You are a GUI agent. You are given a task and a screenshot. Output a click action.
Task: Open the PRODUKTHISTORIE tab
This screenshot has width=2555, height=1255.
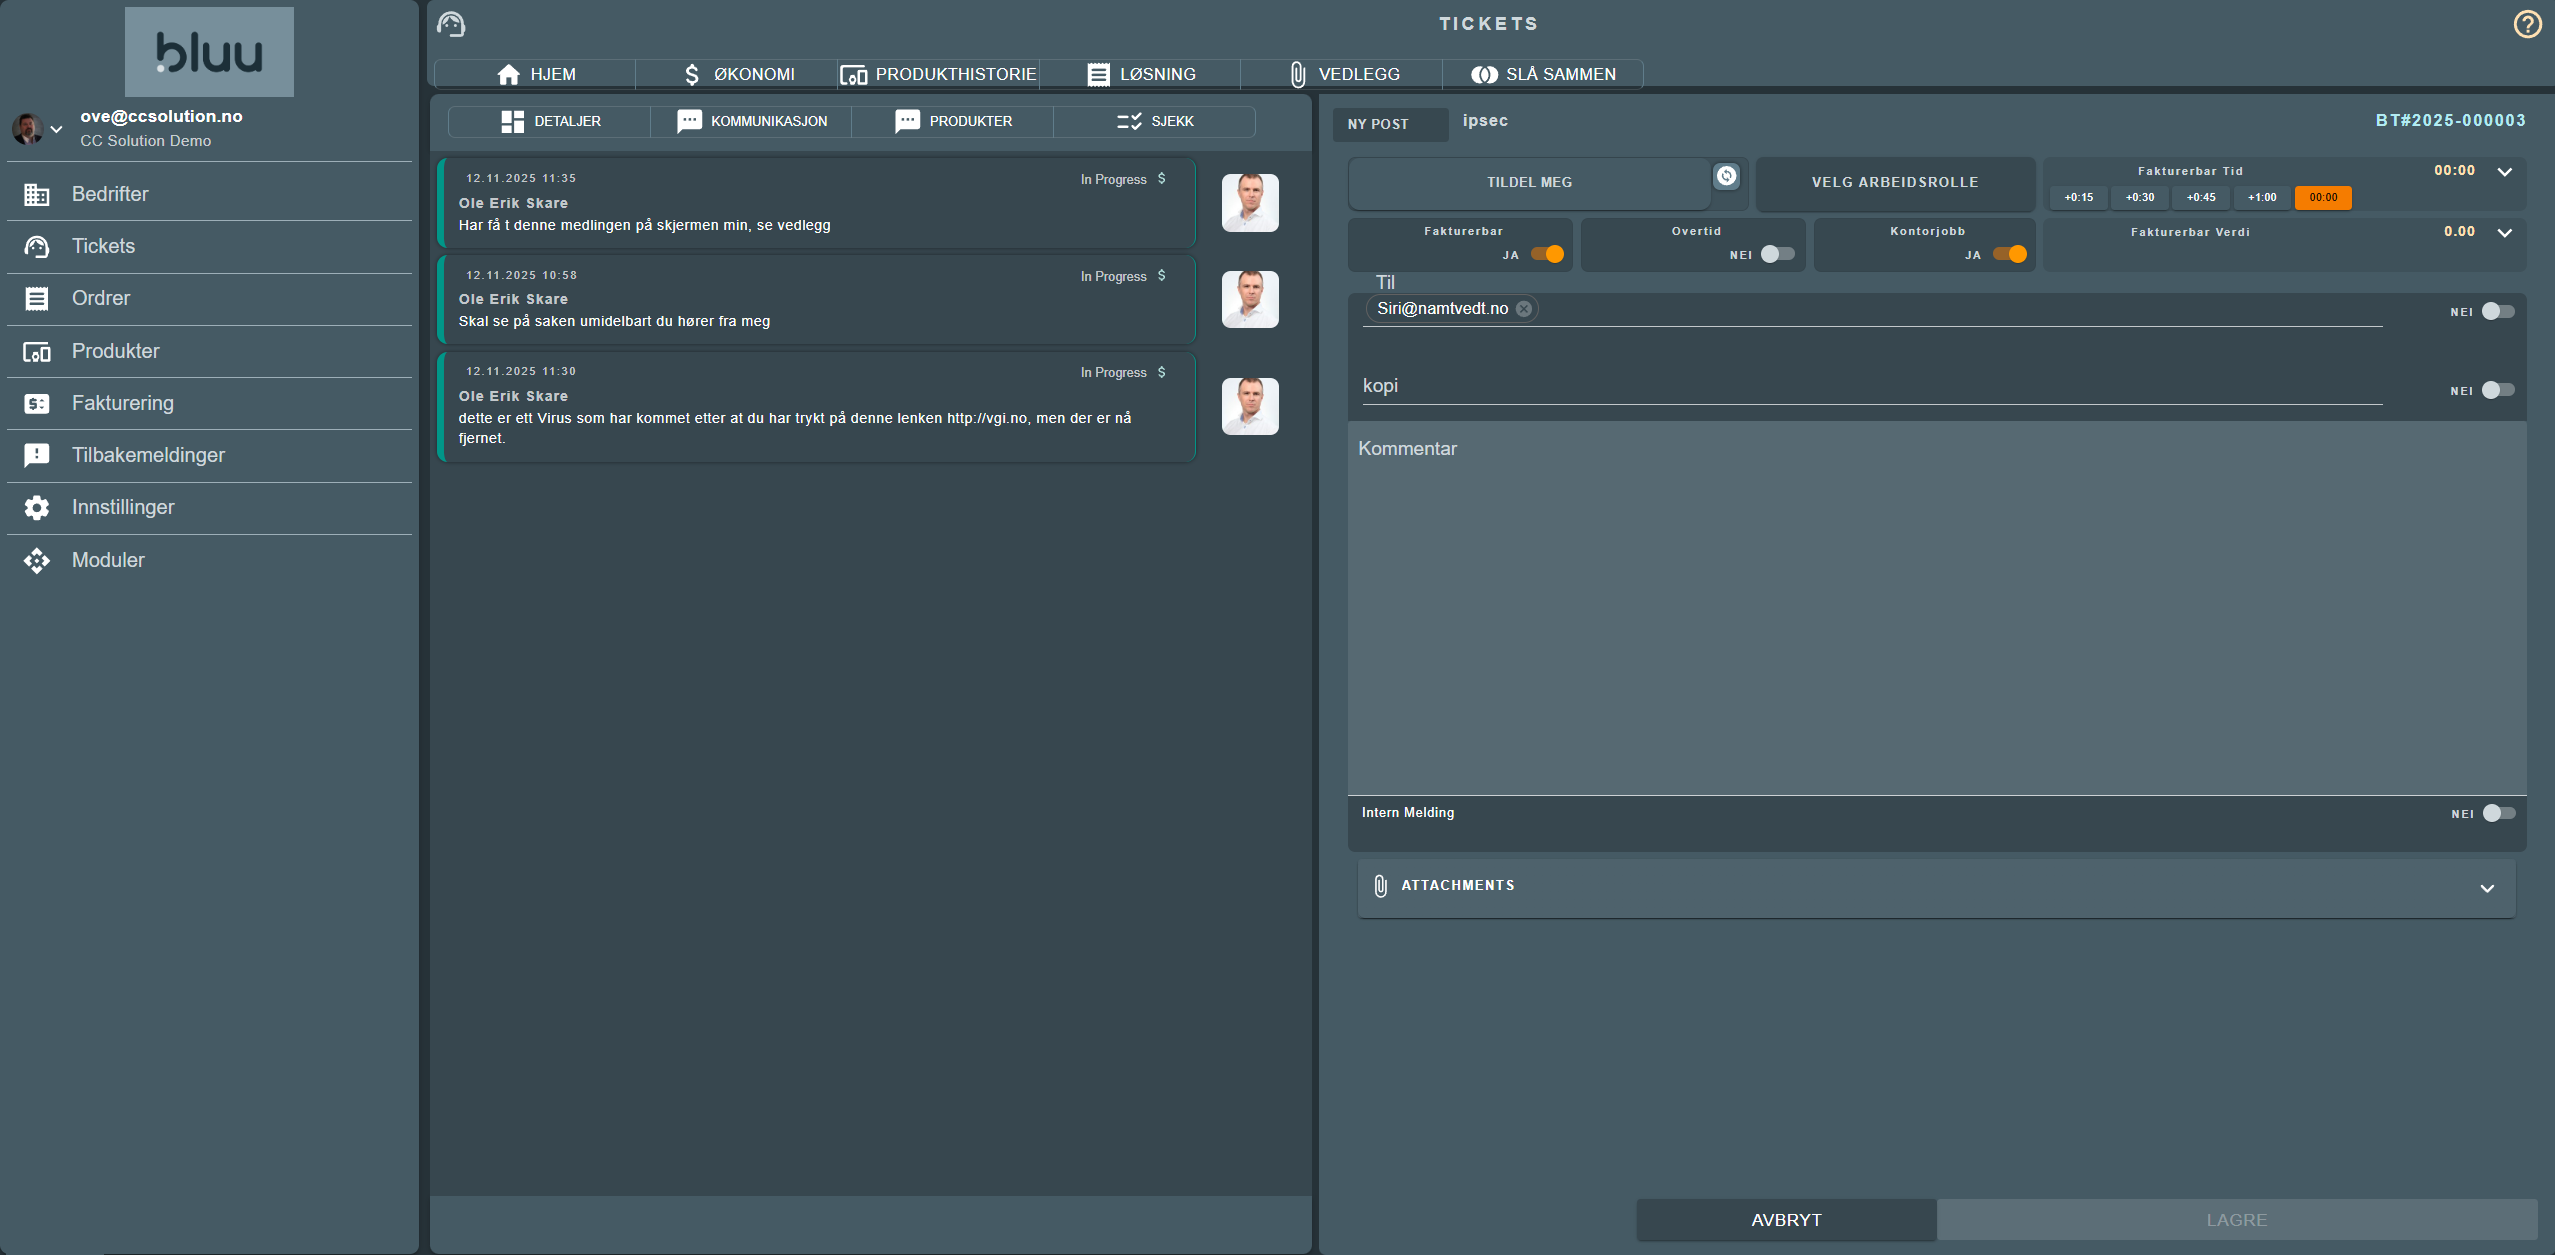click(x=939, y=74)
